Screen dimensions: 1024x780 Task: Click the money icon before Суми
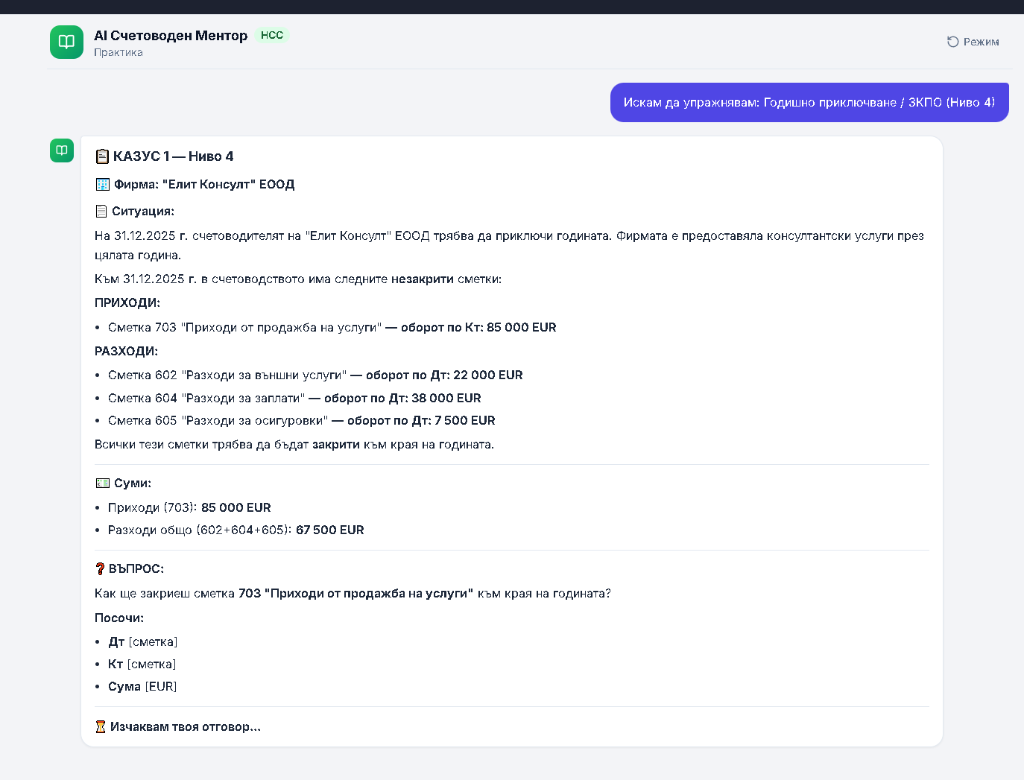(x=103, y=483)
